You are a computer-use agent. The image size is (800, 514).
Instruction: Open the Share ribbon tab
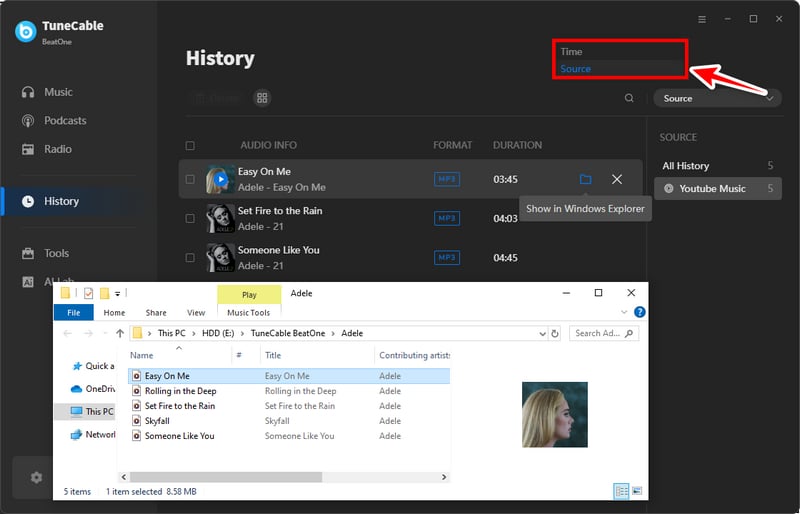coord(156,312)
